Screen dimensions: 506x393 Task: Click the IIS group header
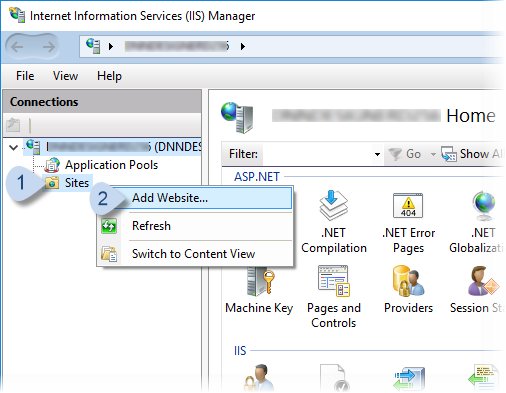(240, 351)
